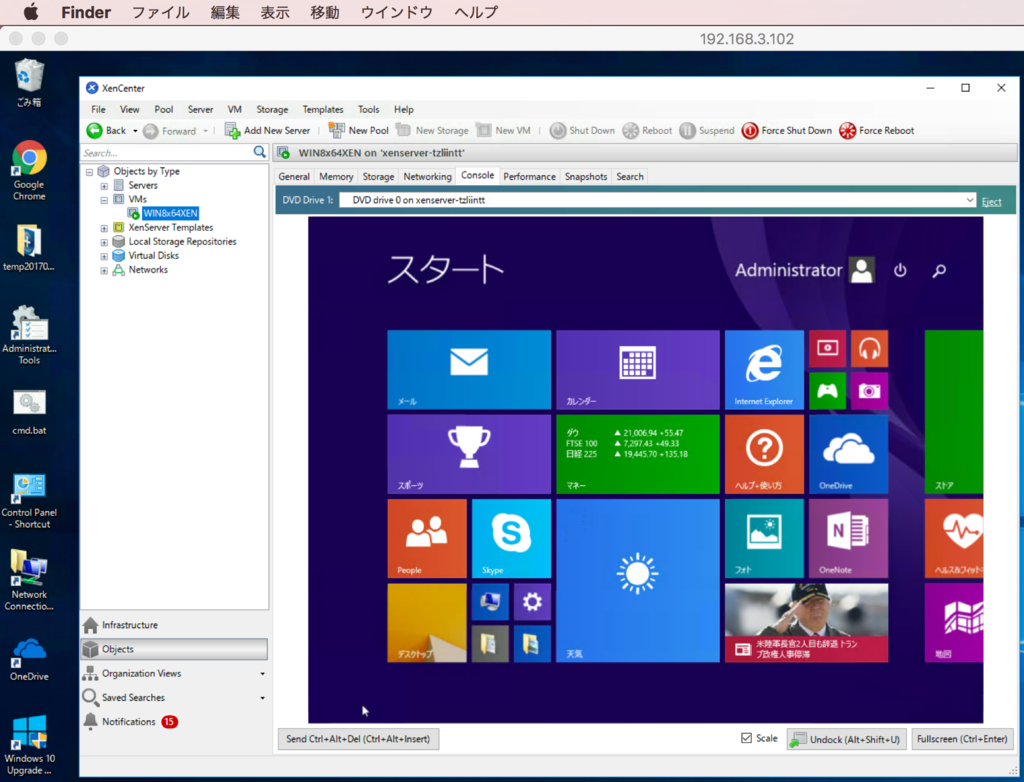Screen dimensions: 1024x782
Task: Open the Recycle Bin desktop icon
Action: tap(29, 83)
